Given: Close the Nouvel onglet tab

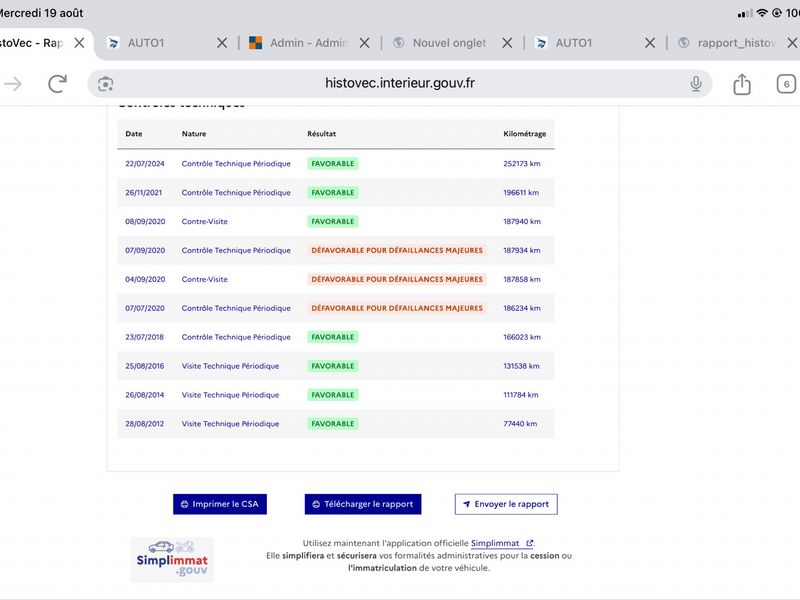Looking at the screenshot, I should 507,43.
